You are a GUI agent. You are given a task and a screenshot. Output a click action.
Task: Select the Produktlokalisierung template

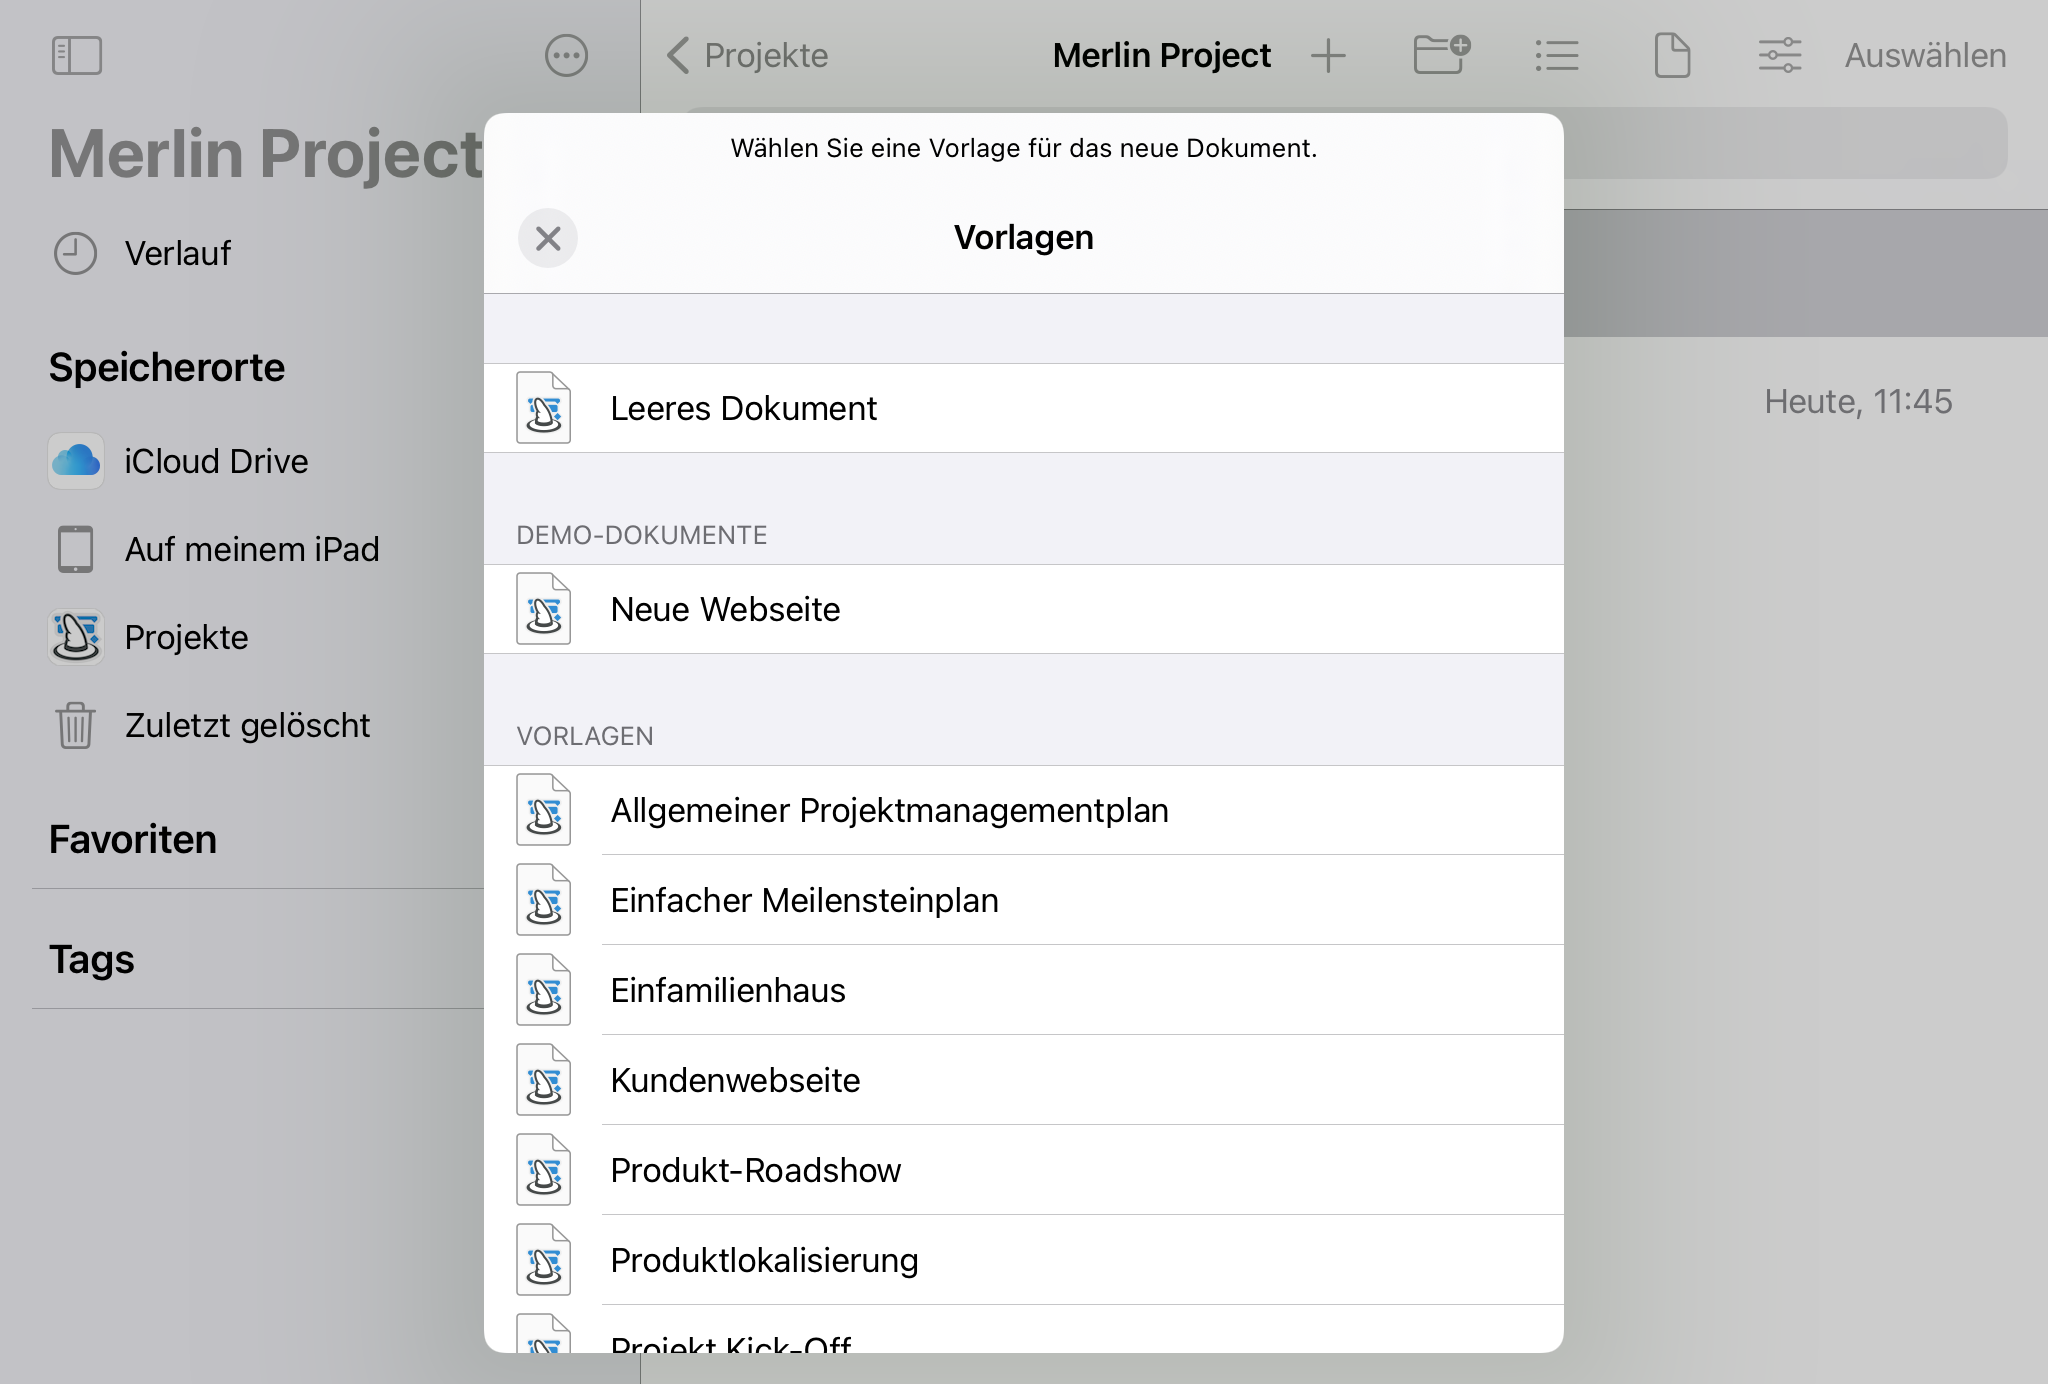click(x=1024, y=1260)
